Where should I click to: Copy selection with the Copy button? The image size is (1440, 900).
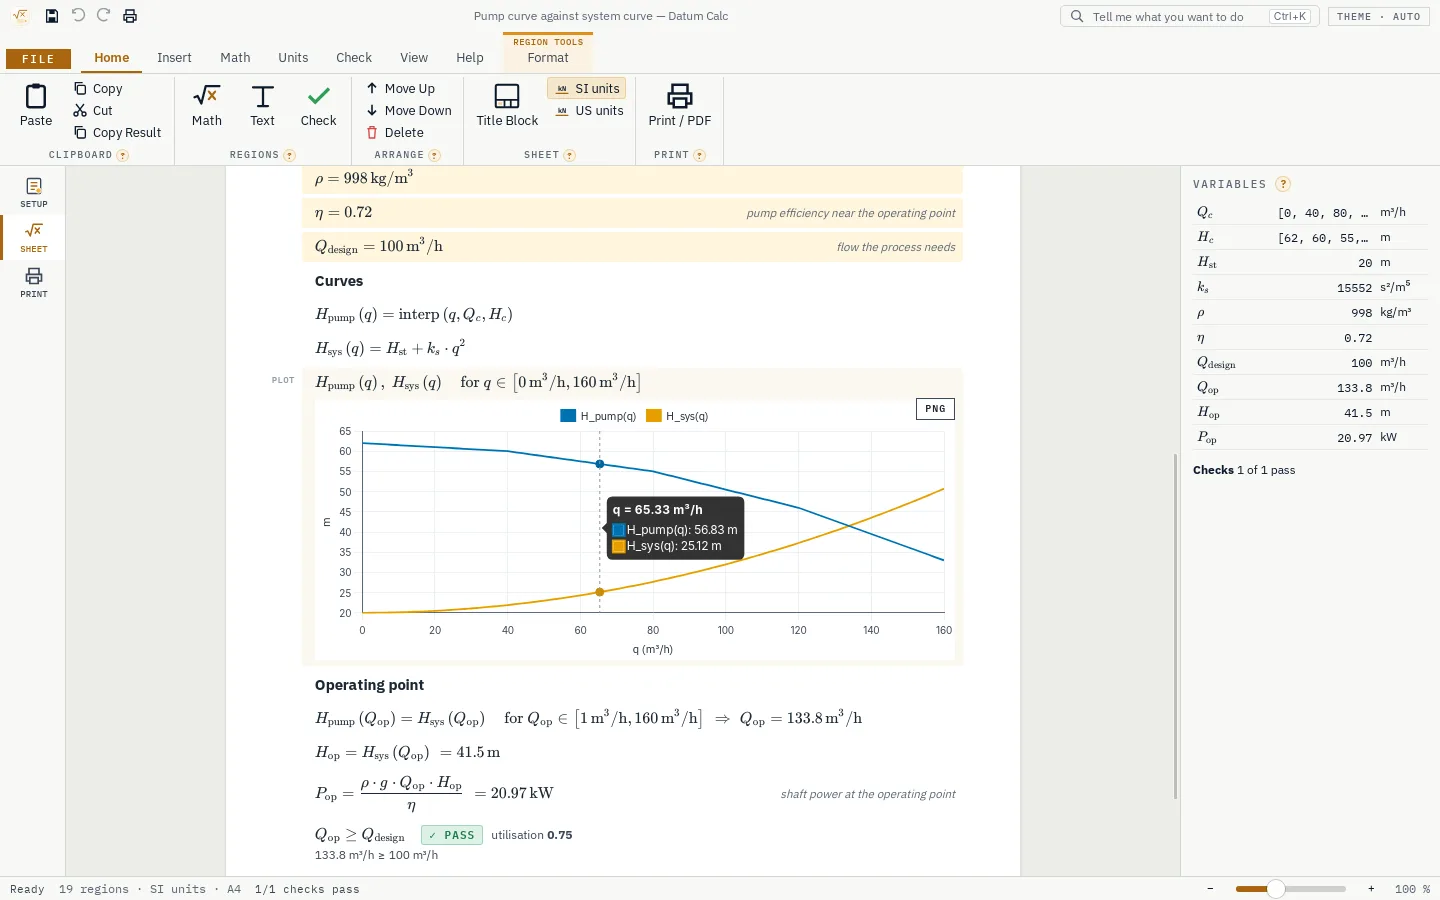pos(98,89)
